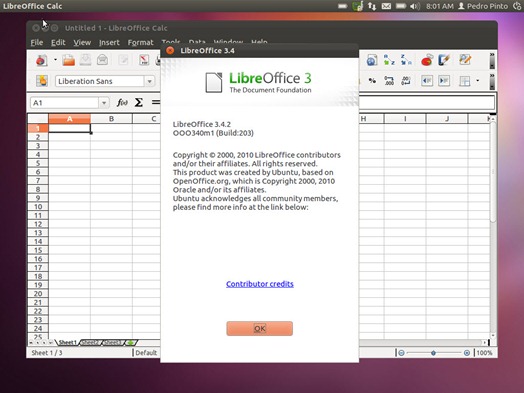Click the Default page style in status bar
This screenshot has height=393, width=524.
tap(146, 353)
